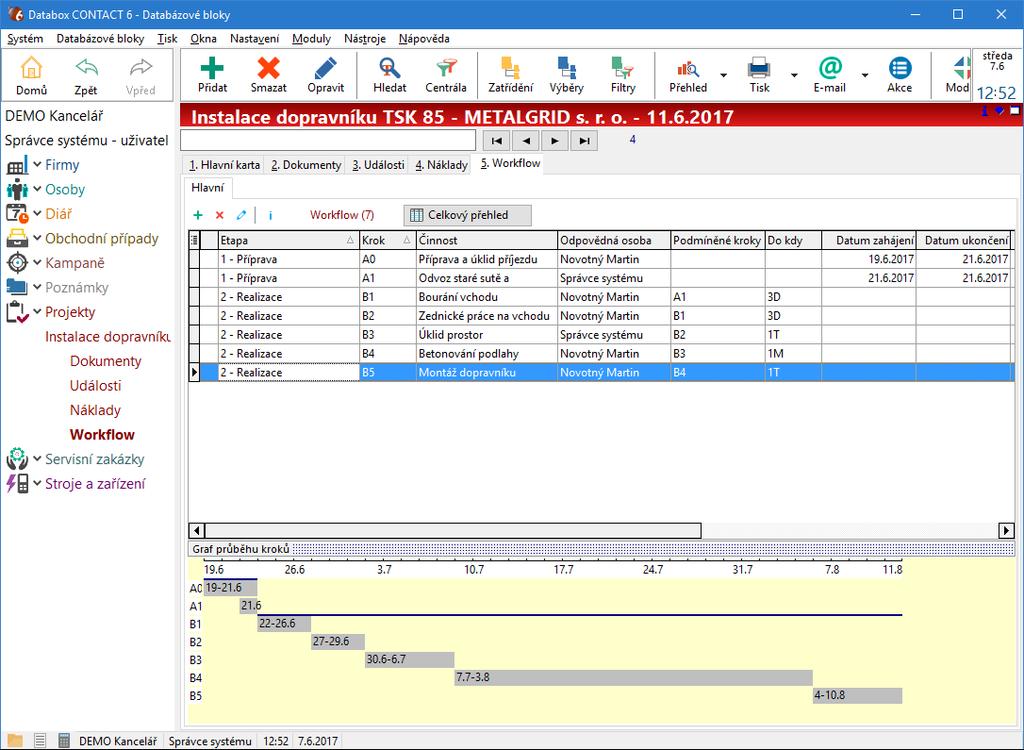Click the 4-10.8 Gantt bar for B5
The height and width of the screenshot is (750, 1024).
[x=857, y=695]
